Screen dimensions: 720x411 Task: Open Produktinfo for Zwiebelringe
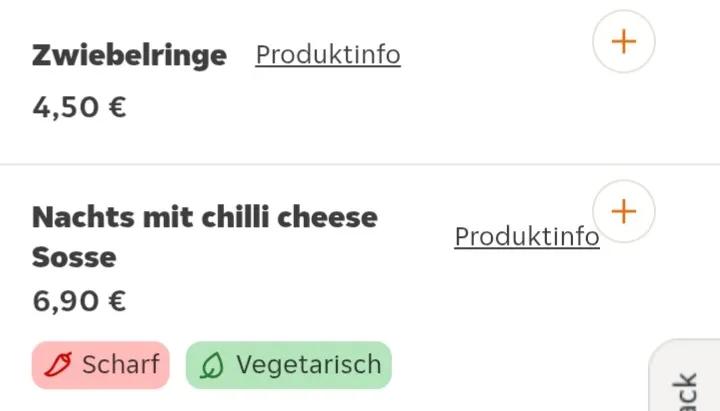pyautogui.click(x=328, y=54)
